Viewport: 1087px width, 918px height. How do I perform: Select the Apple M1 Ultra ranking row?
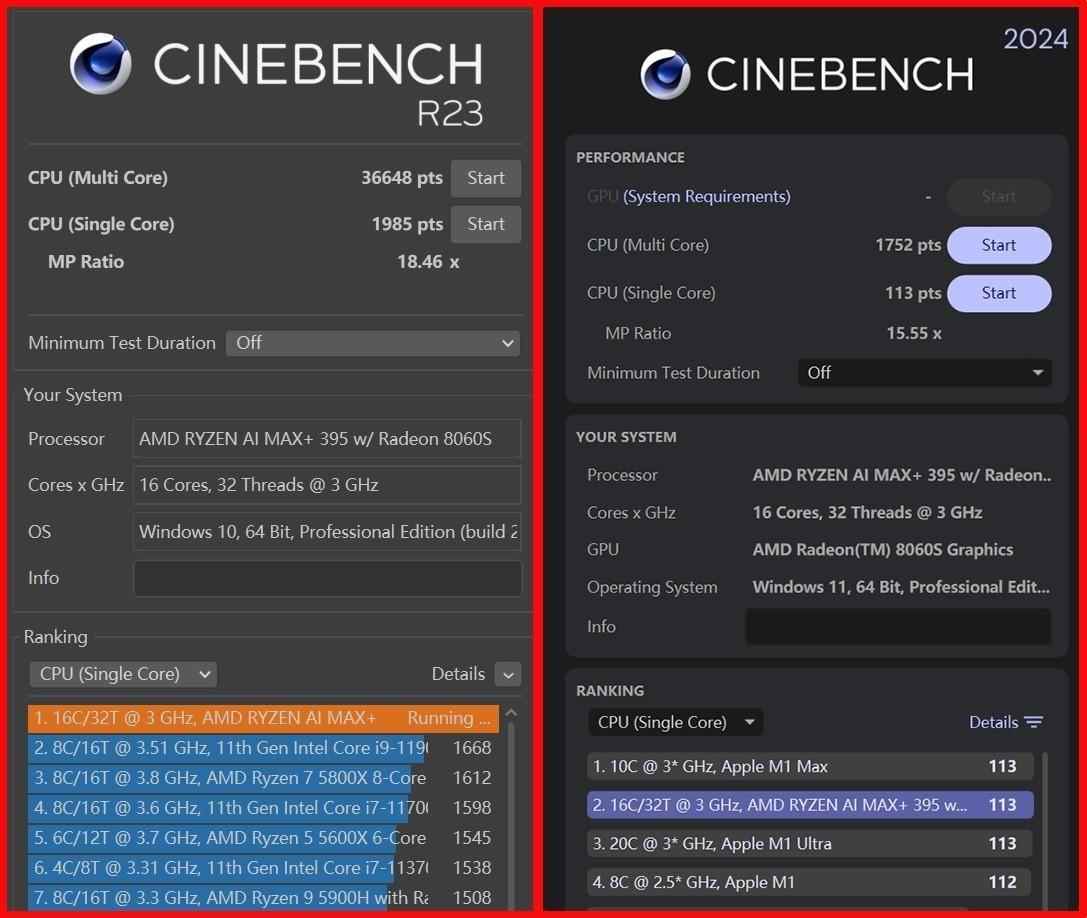(810, 843)
